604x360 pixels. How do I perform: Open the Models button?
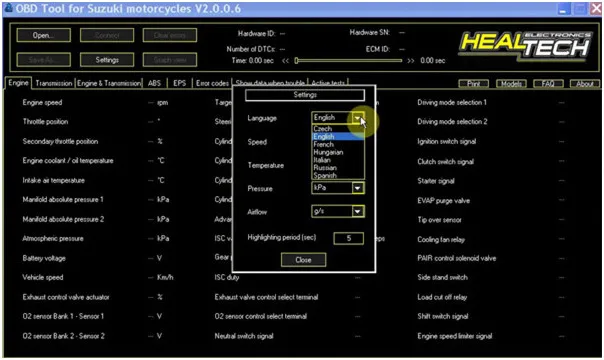pos(511,84)
